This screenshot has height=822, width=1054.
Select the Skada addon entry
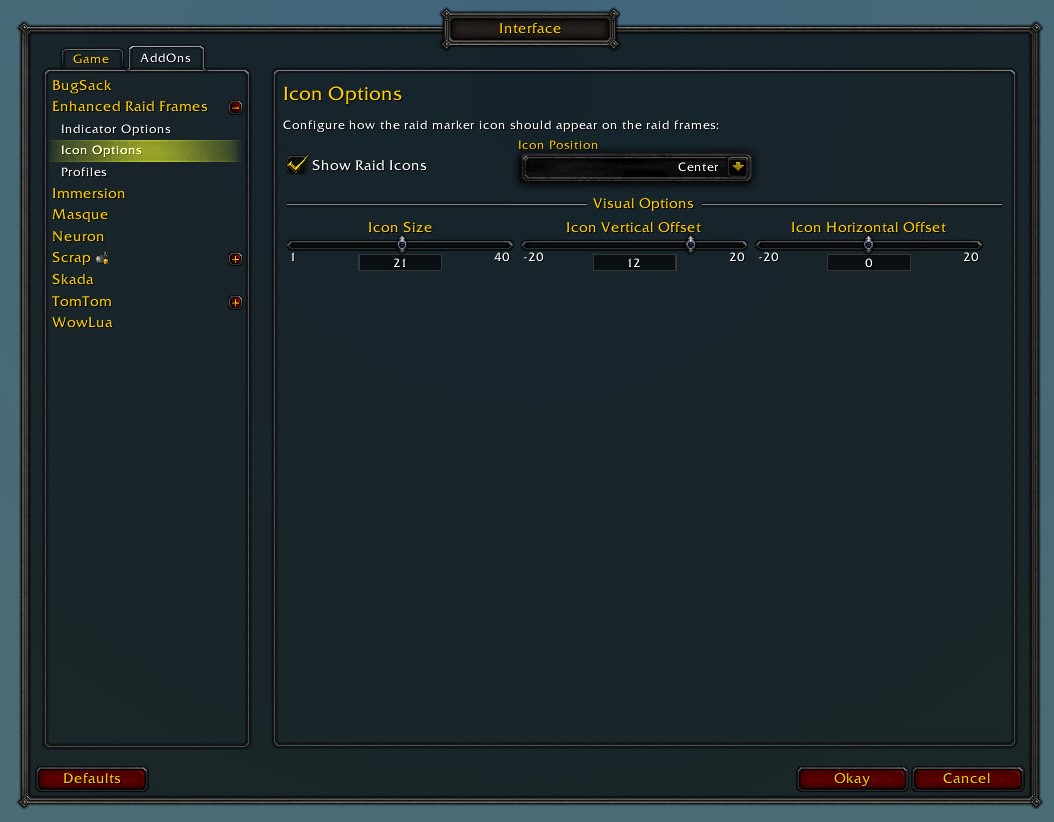click(x=73, y=279)
